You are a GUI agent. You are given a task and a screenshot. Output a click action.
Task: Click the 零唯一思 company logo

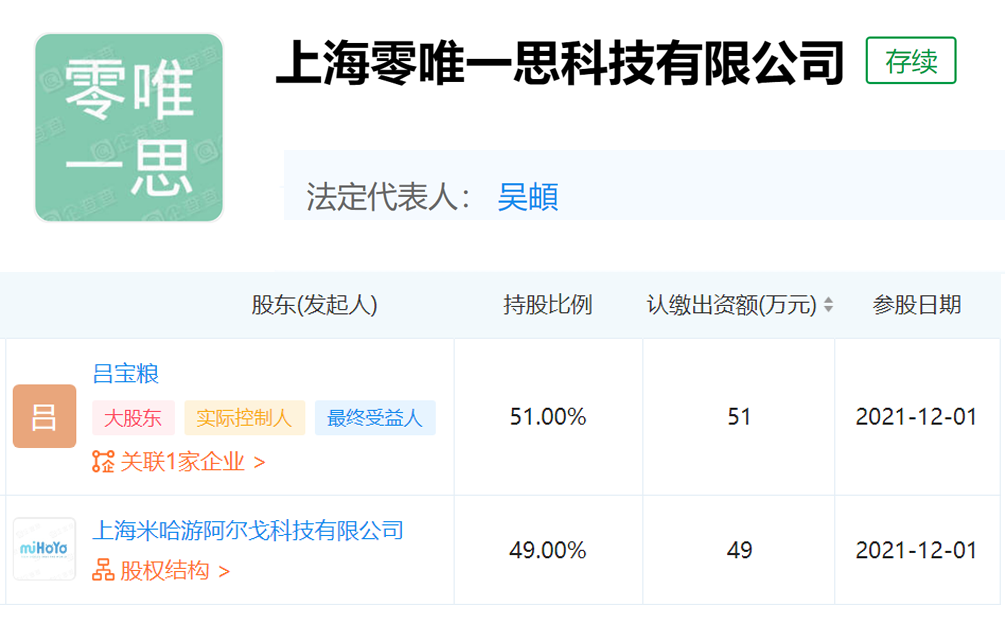(129, 128)
